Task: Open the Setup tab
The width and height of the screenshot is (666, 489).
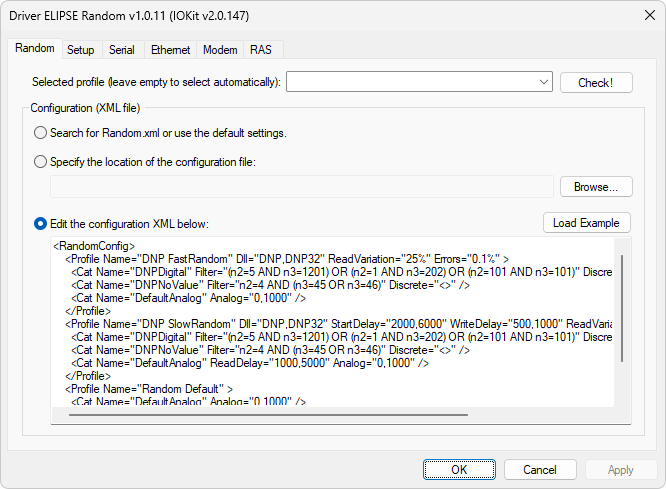Action: tap(81, 50)
